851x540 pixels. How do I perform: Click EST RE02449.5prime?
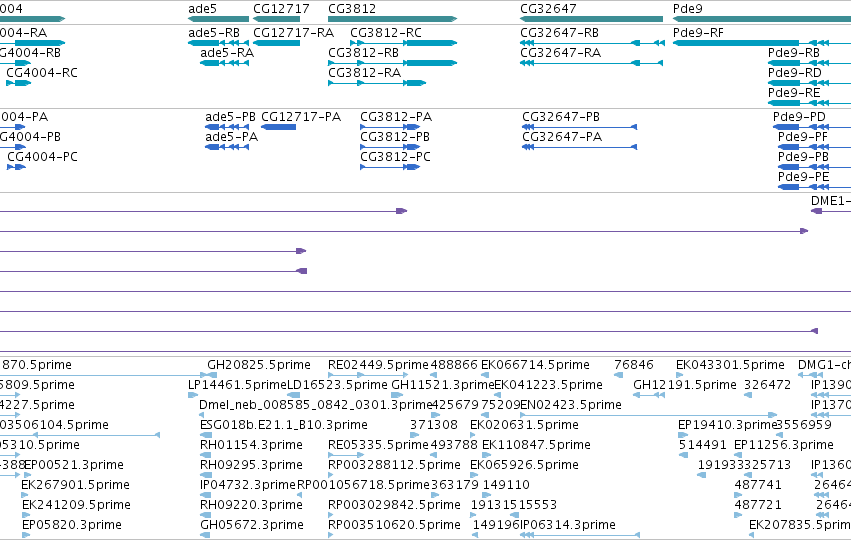click(x=368, y=375)
